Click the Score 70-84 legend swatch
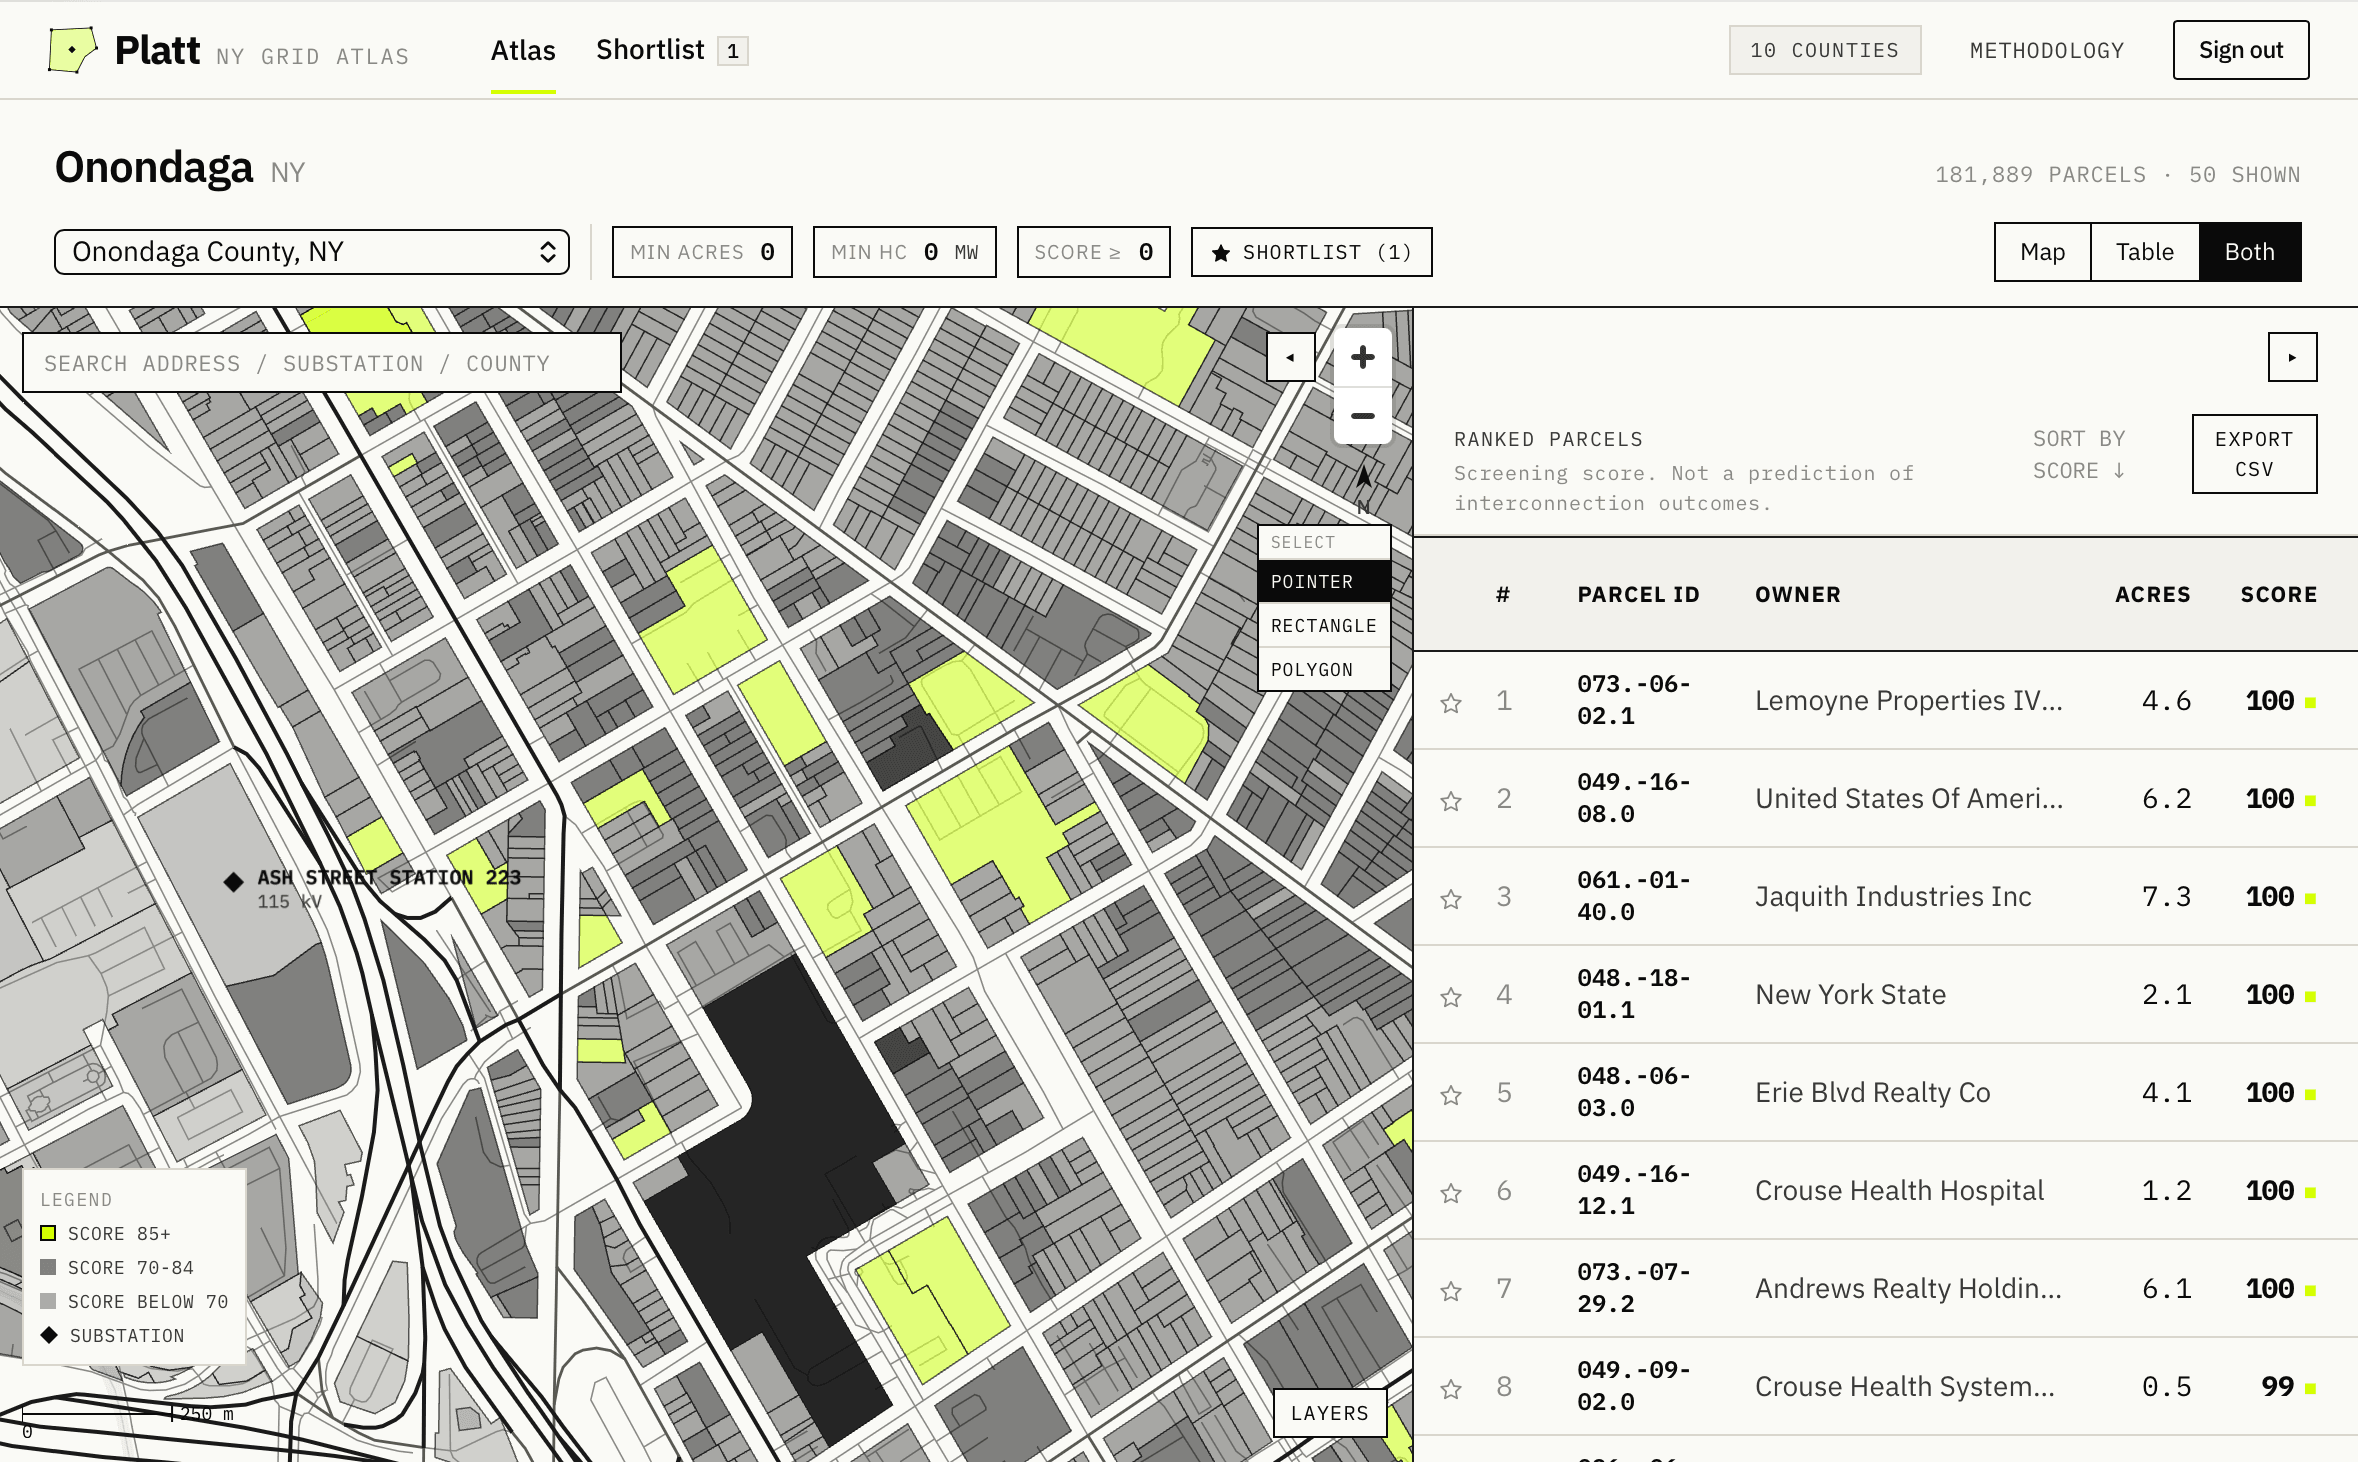Image resolution: width=2358 pixels, height=1462 pixels. (48, 1267)
